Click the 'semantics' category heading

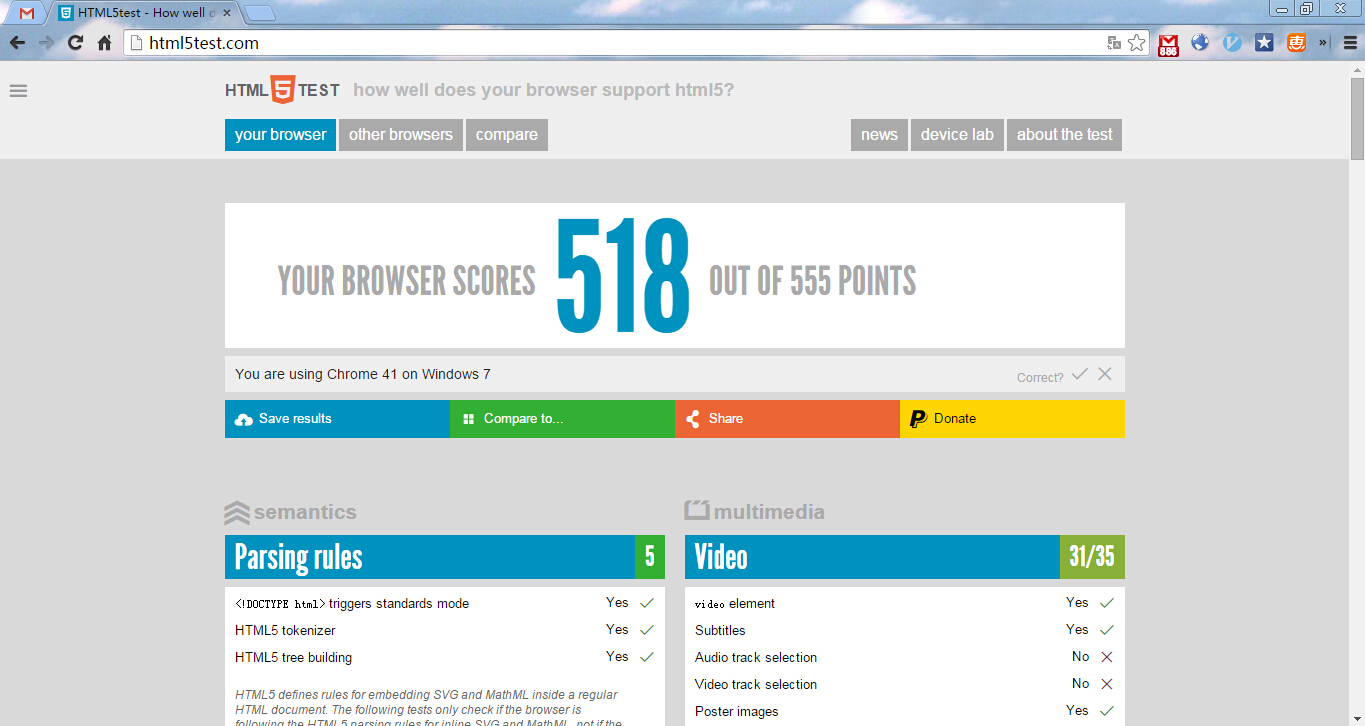tap(291, 512)
